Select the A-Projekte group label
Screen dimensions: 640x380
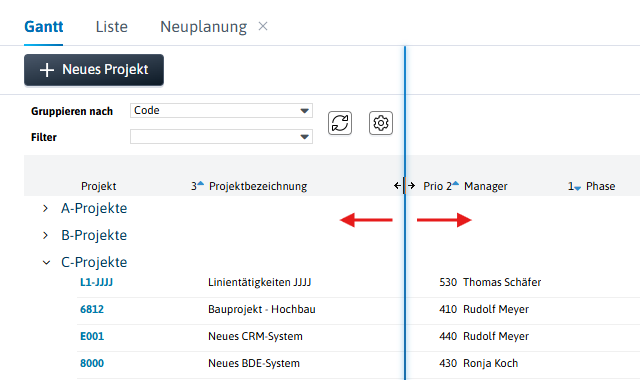[x=94, y=209]
